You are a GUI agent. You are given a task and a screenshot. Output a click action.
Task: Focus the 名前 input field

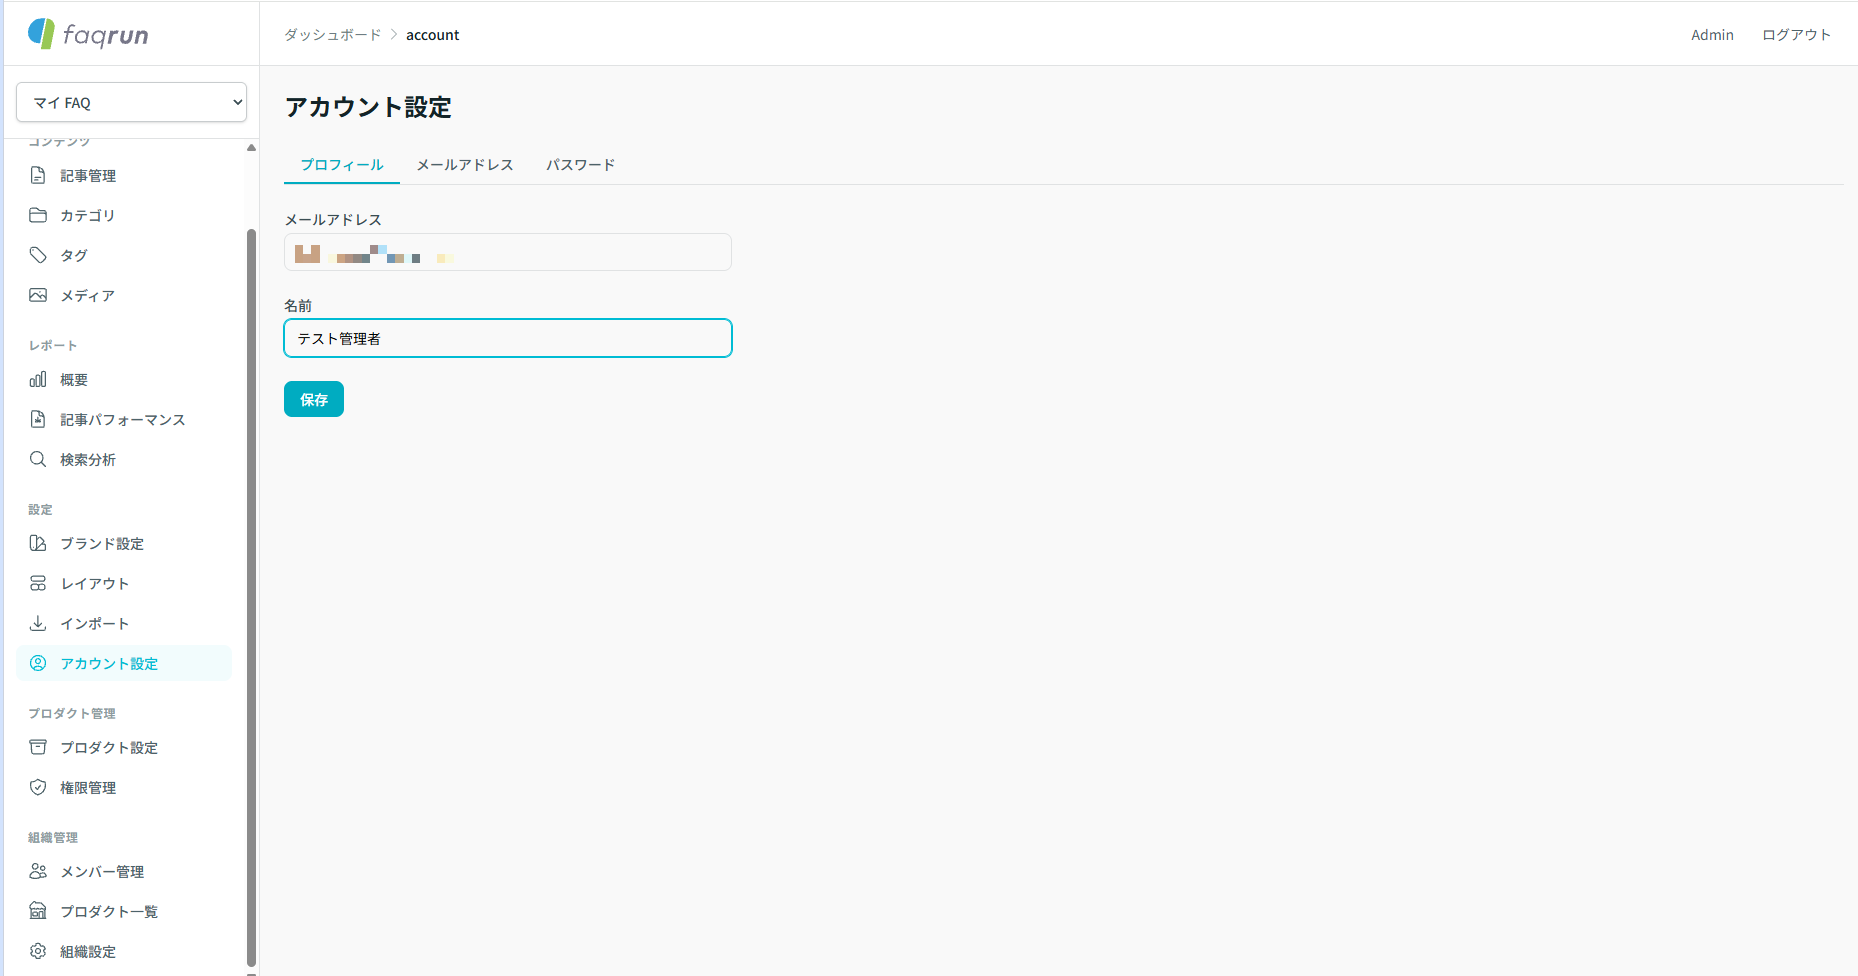[508, 338]
